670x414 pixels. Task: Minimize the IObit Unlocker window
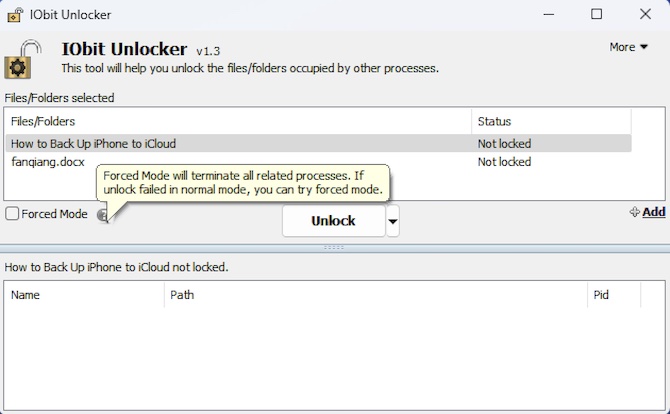pos(549,14)
